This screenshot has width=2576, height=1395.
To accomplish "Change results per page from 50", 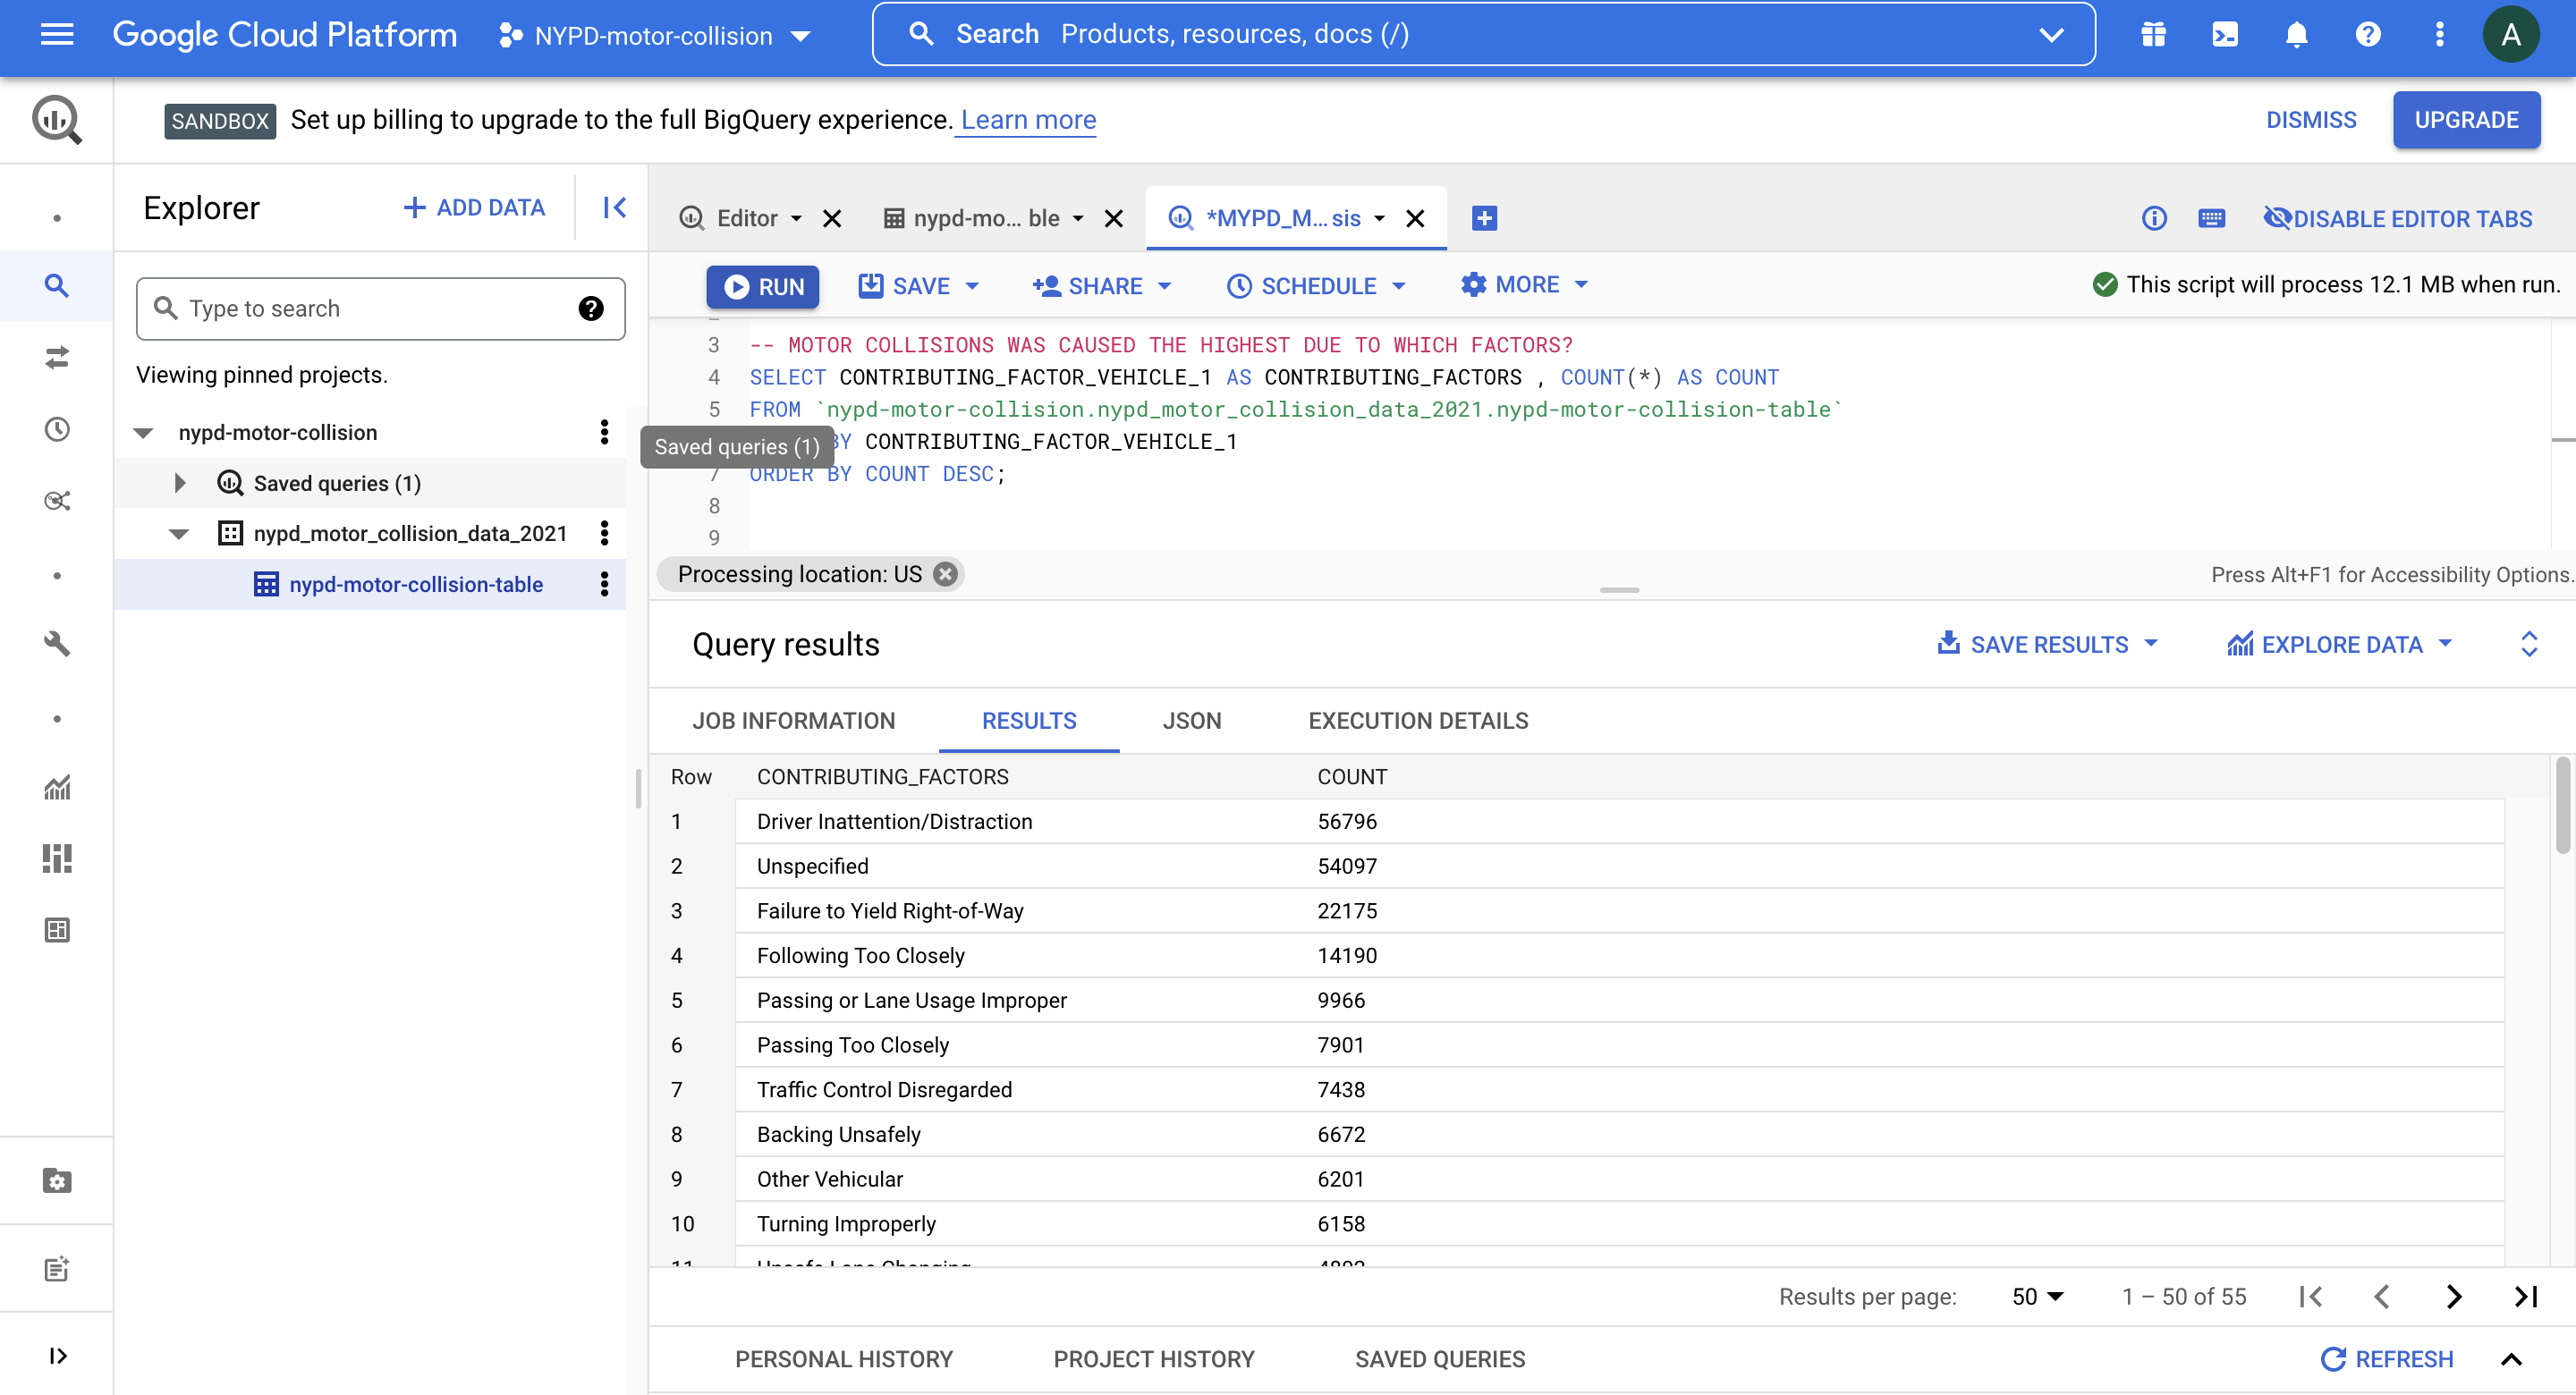I will pyautogui.click(x=2037, y=1296).
